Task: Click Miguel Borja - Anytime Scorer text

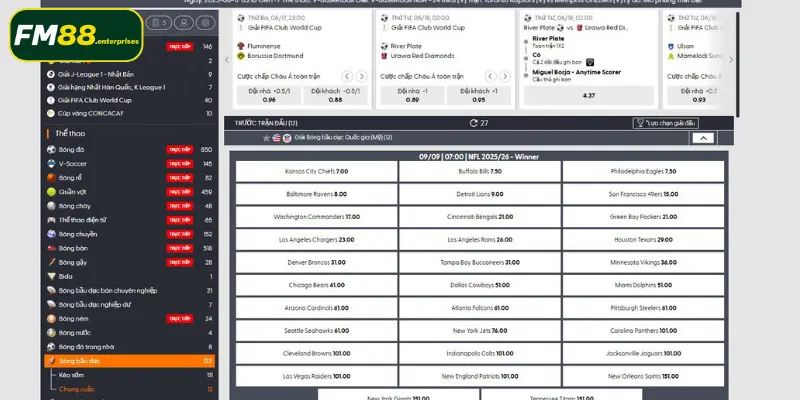Action: [x=577, y=72]
